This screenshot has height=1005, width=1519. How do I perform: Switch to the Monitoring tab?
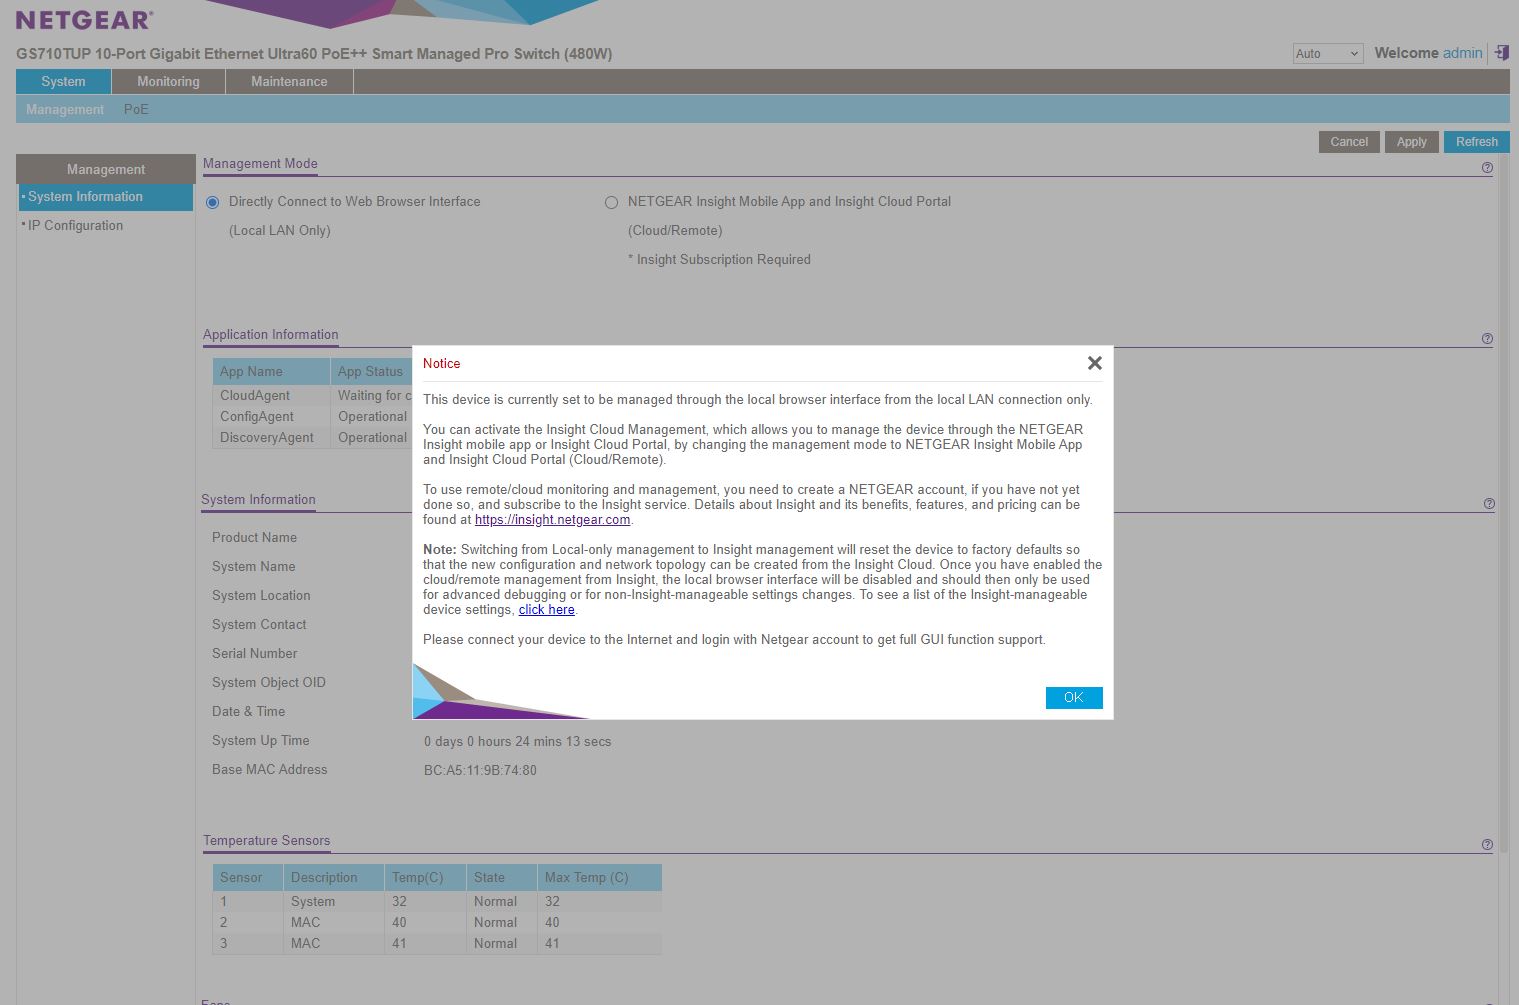pyautogui.click(x=168, y=82)
